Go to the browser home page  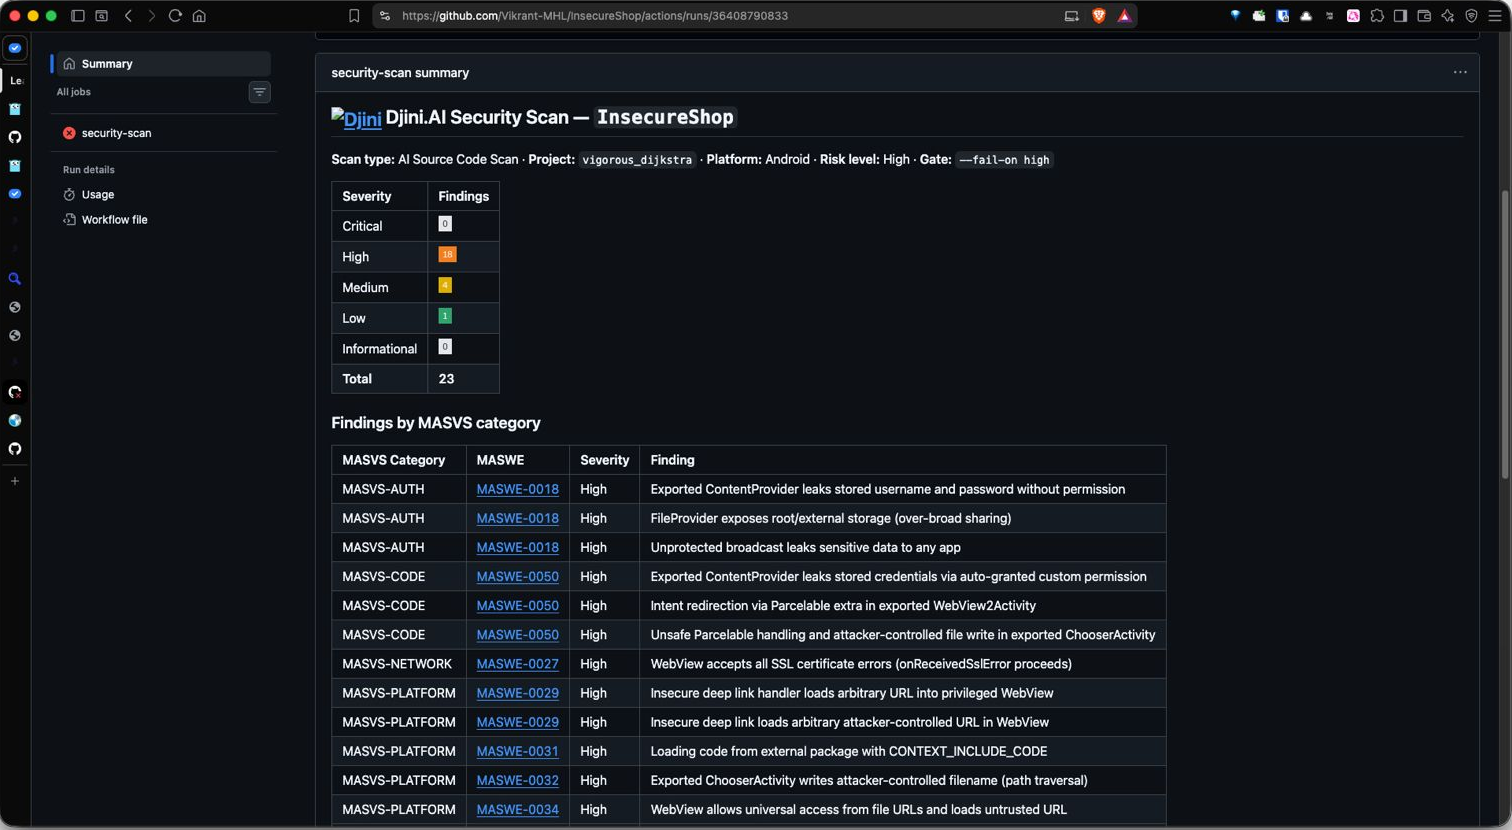[x=199, y=16]
